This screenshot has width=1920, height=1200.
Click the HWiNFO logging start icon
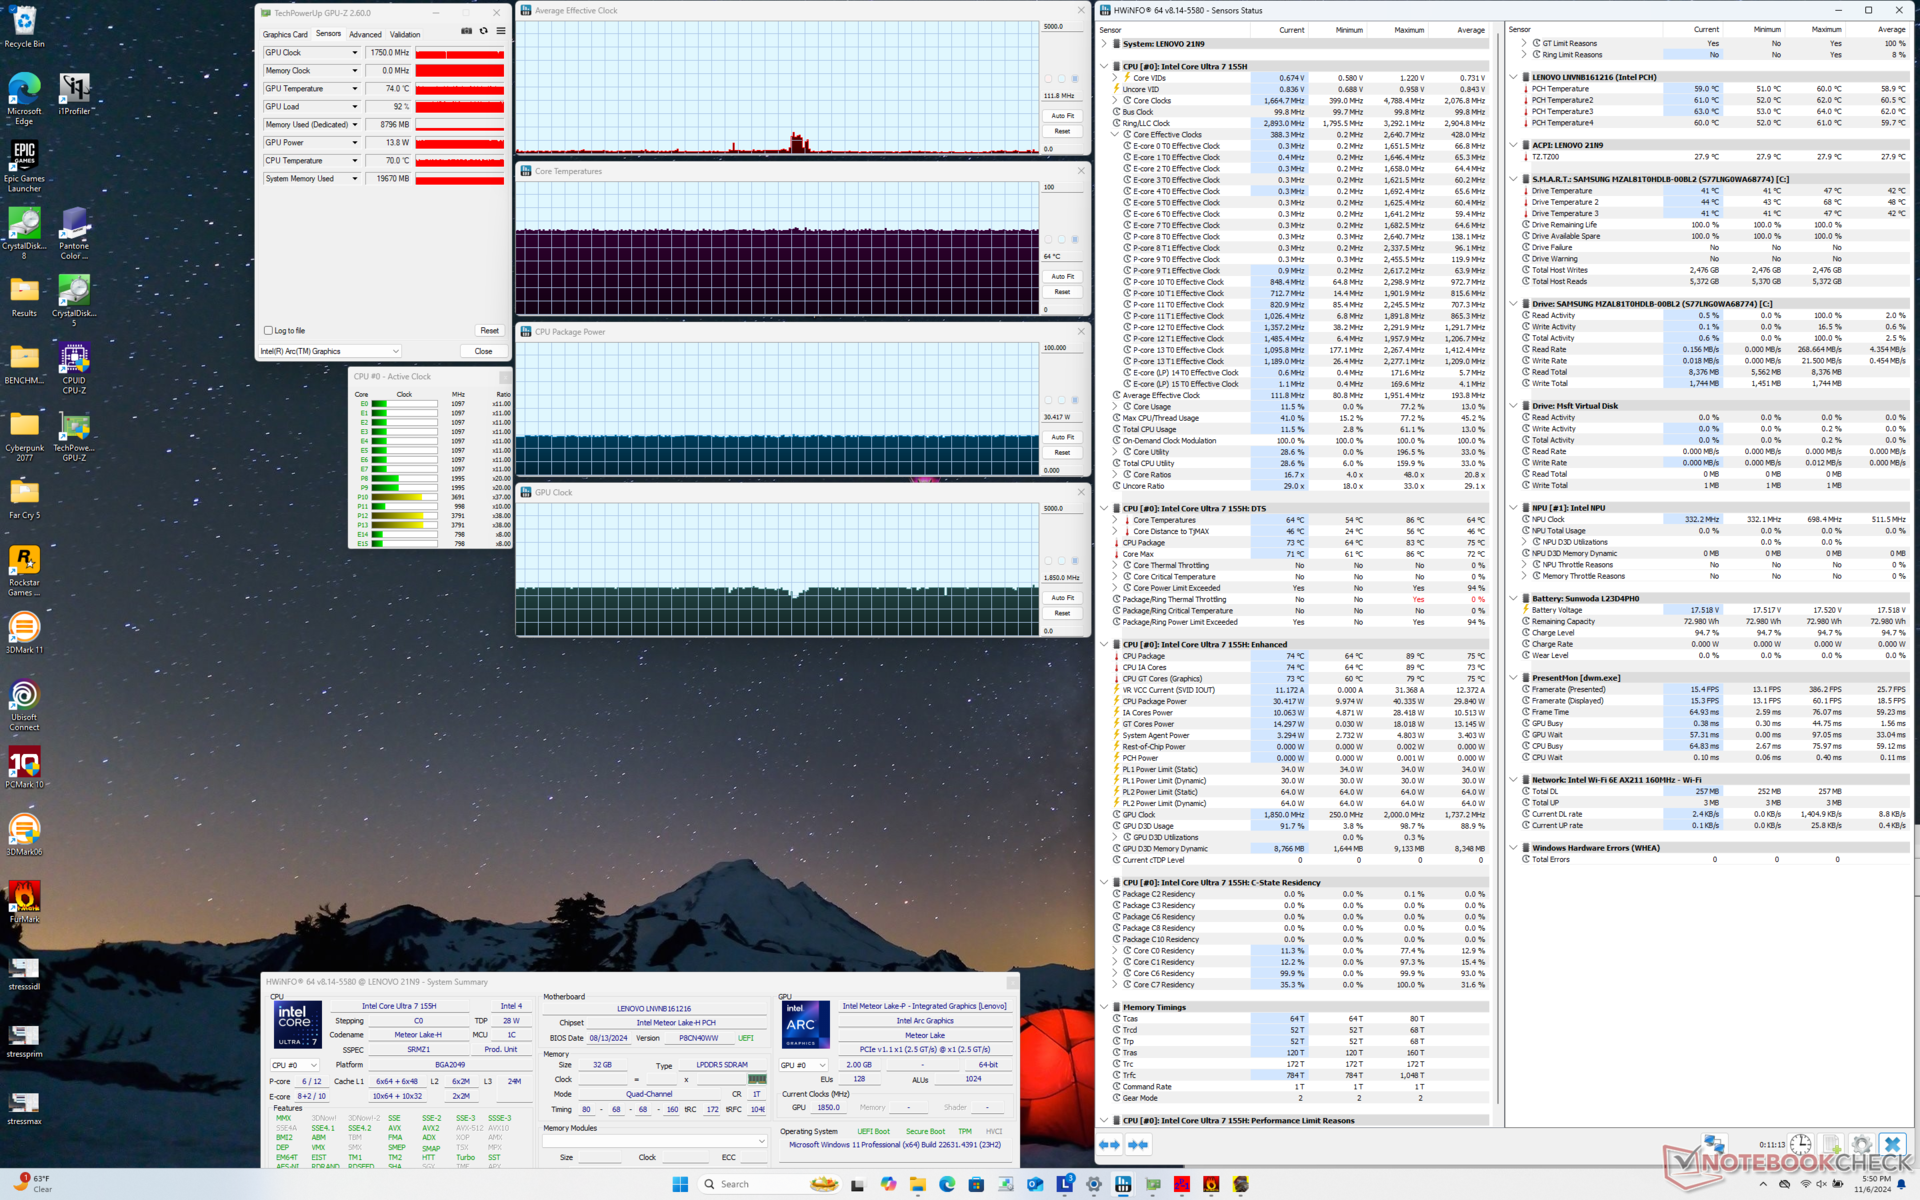(1832, 1144)
